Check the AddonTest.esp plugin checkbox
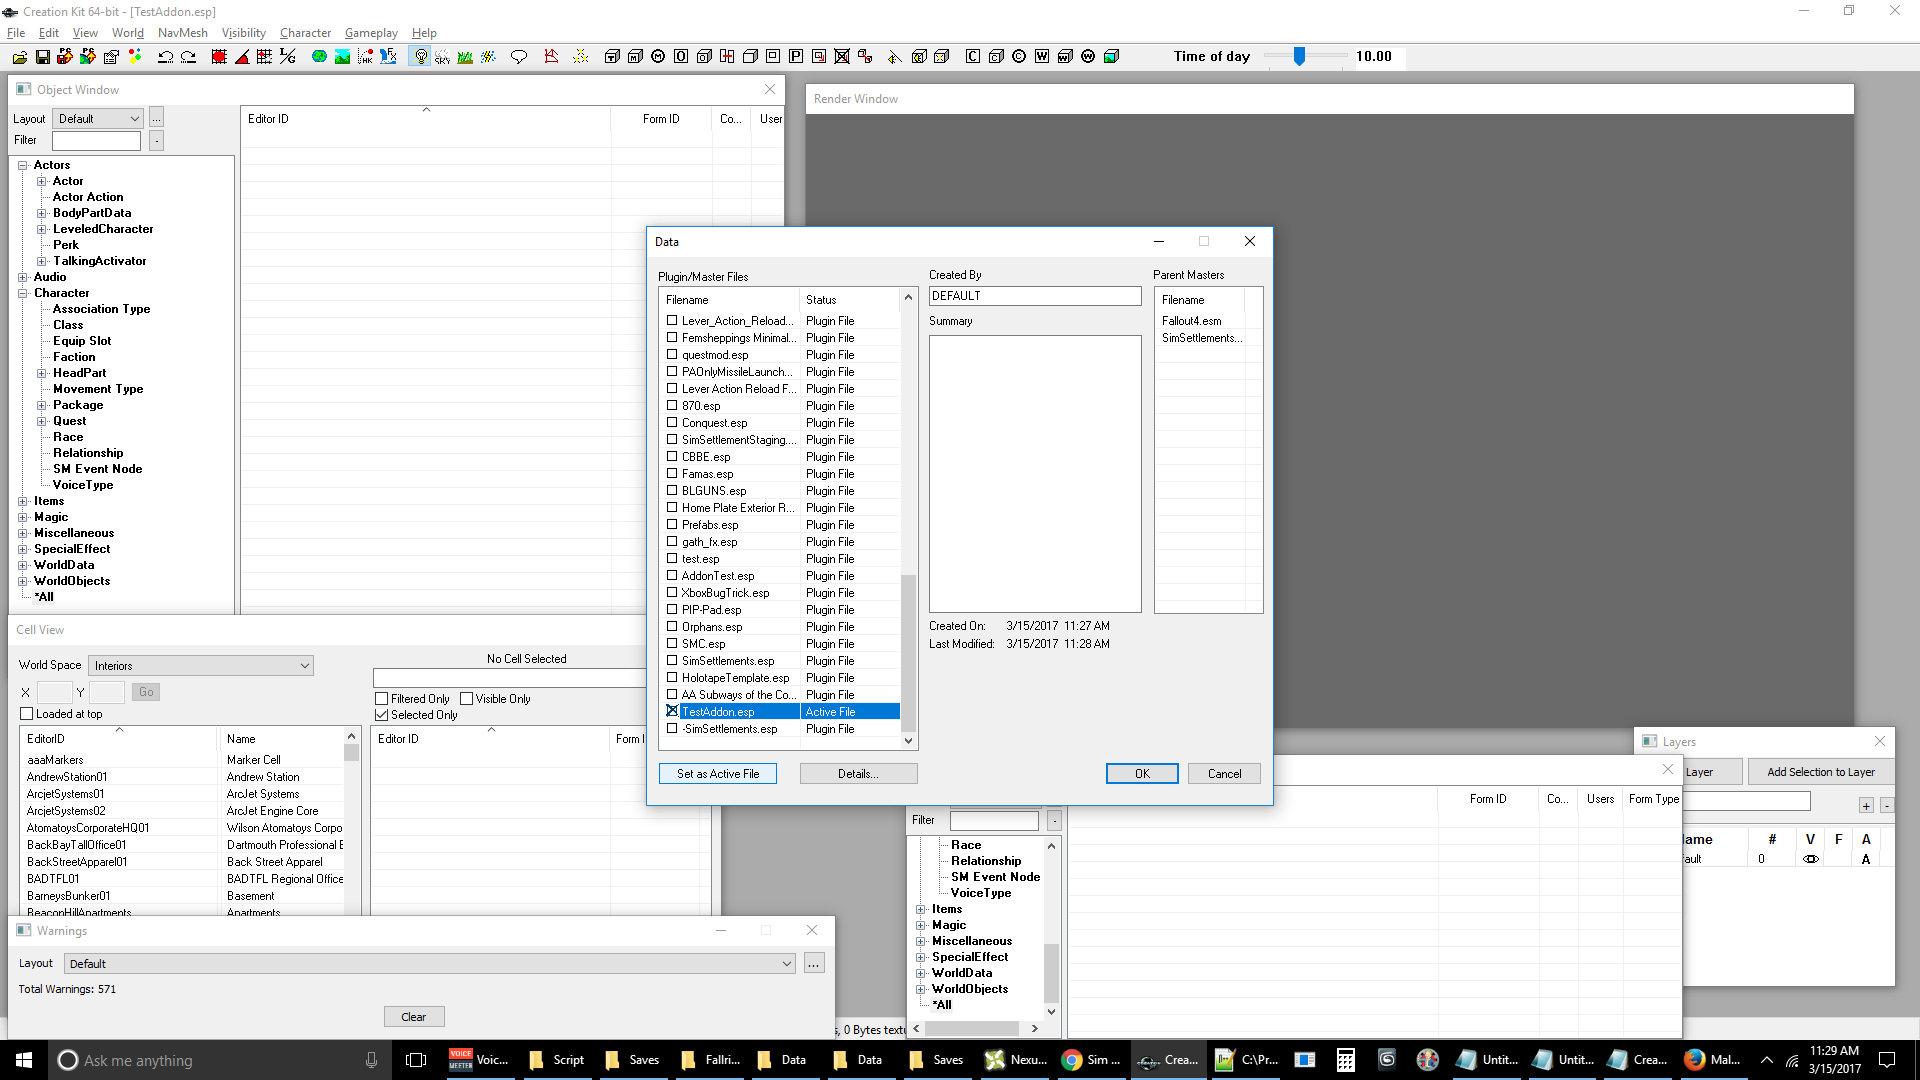1920x1080 pixels. tap(672, 575)
